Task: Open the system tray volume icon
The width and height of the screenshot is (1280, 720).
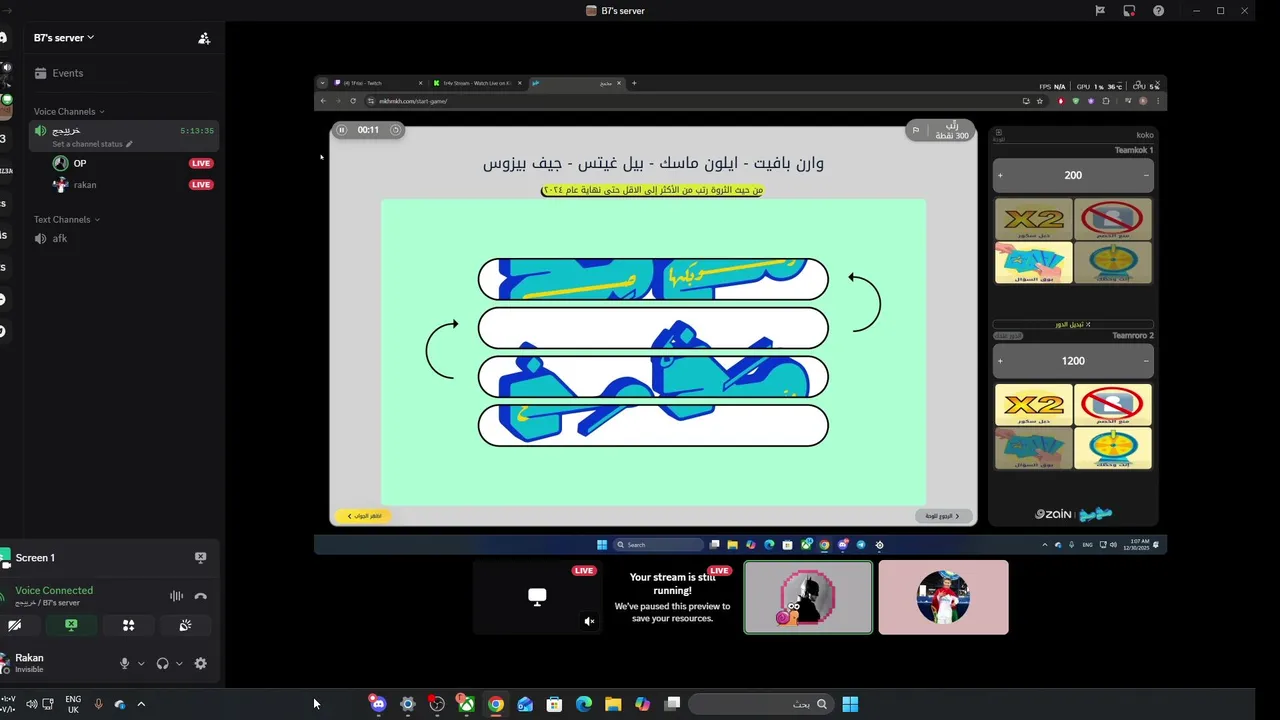Action: click(32, 704)
